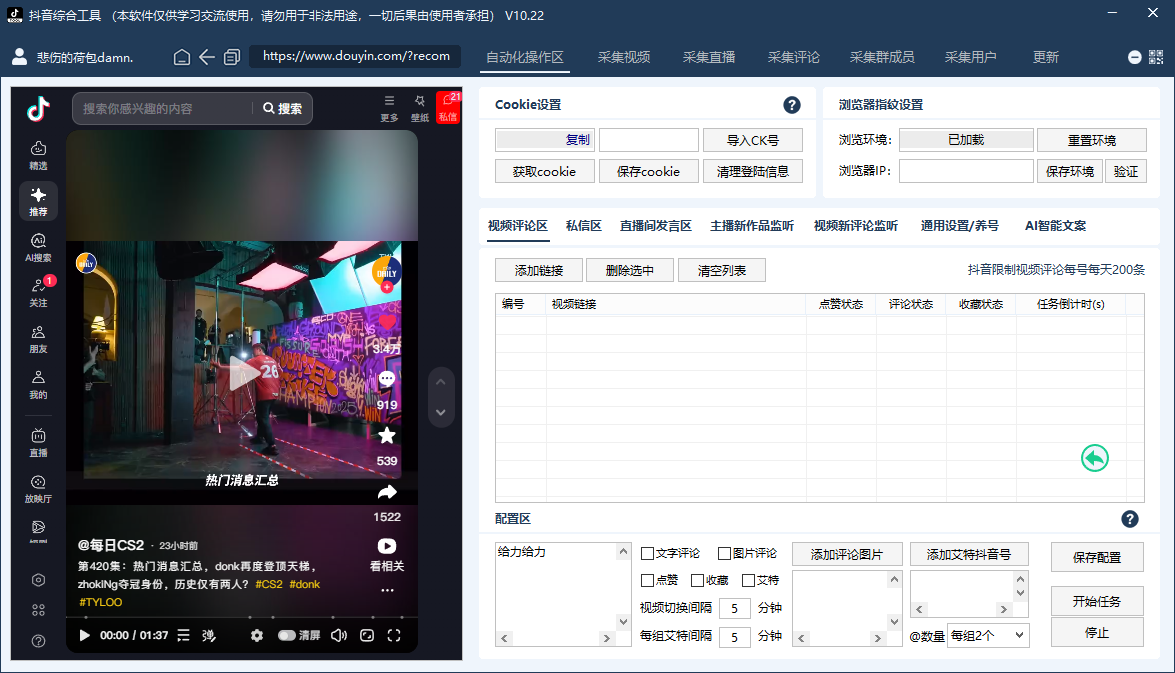Image resolution: width=1175 pixels, height=673 pixels.
Task: Enable the 文字评论 checkbox
Action: [x=647, y=553]
